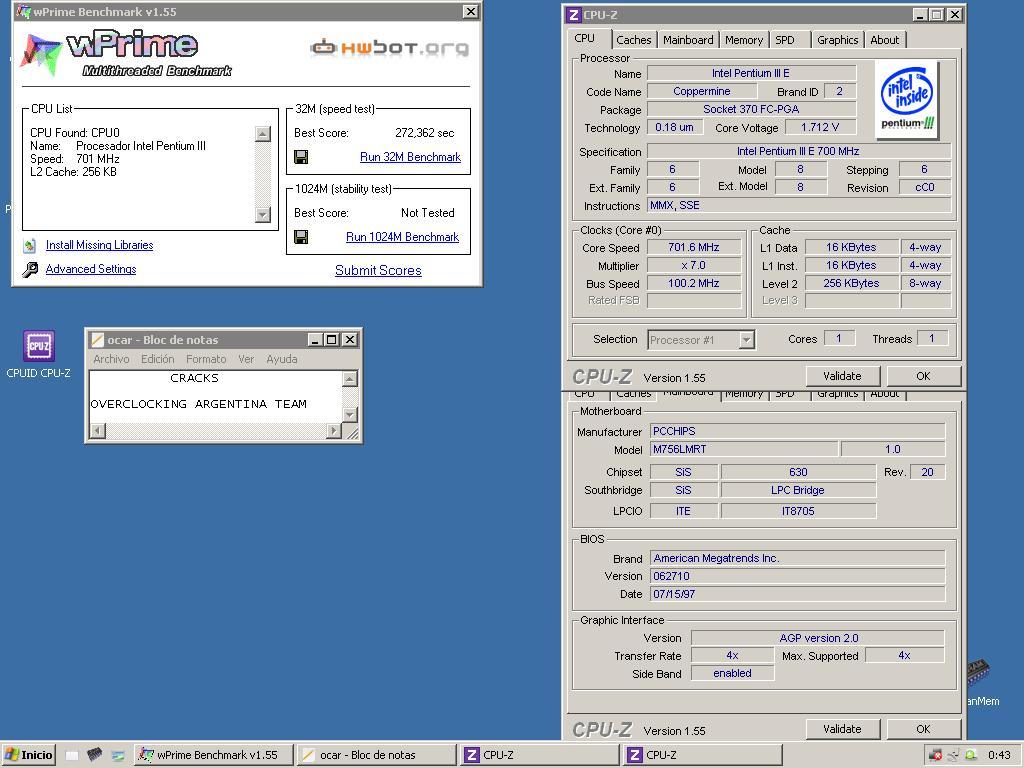1024x768 pixels.
Task: Click the M756LMRT model field
Action: tap(744, 449)
